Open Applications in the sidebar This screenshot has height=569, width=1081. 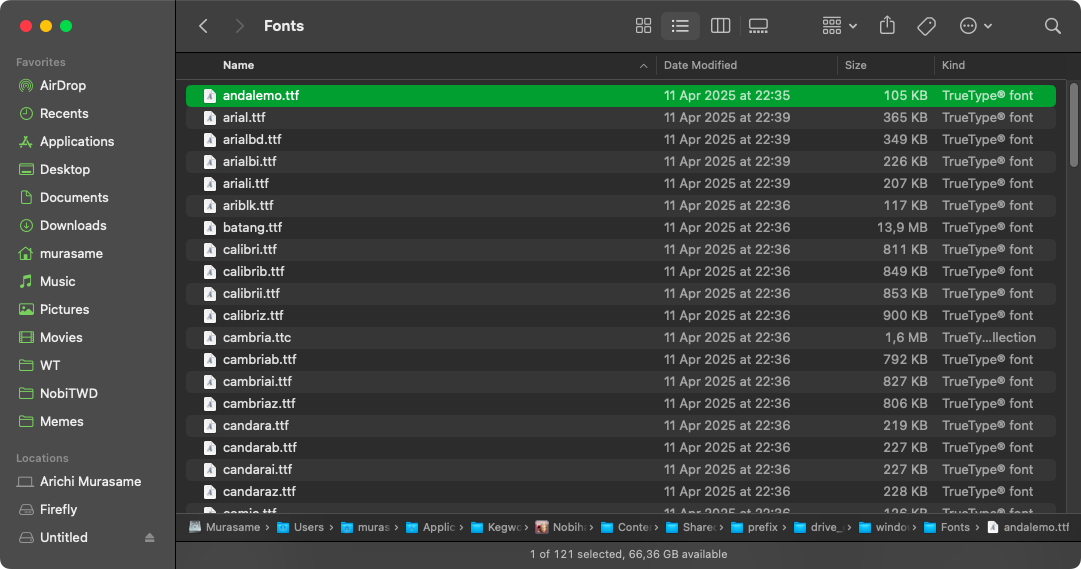click(77, 141)
